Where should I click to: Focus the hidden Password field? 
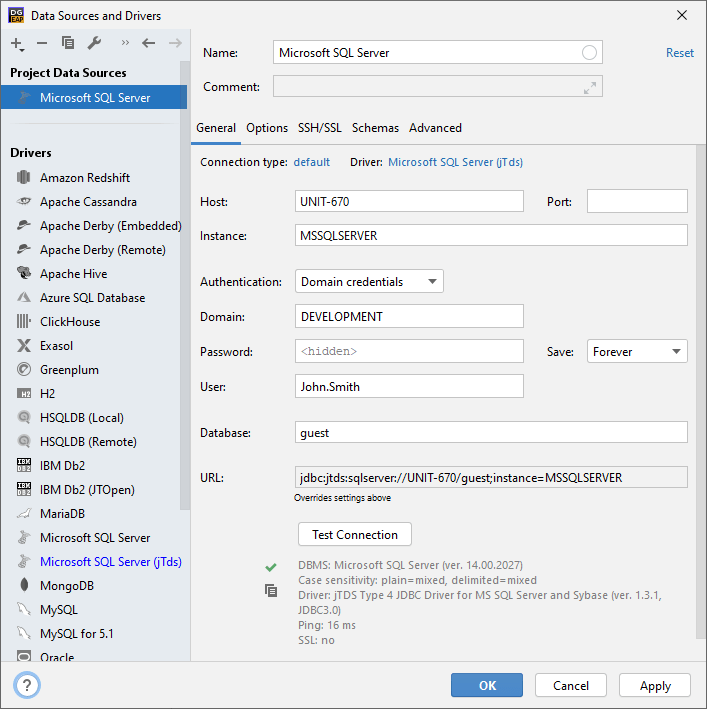point(409,351)
